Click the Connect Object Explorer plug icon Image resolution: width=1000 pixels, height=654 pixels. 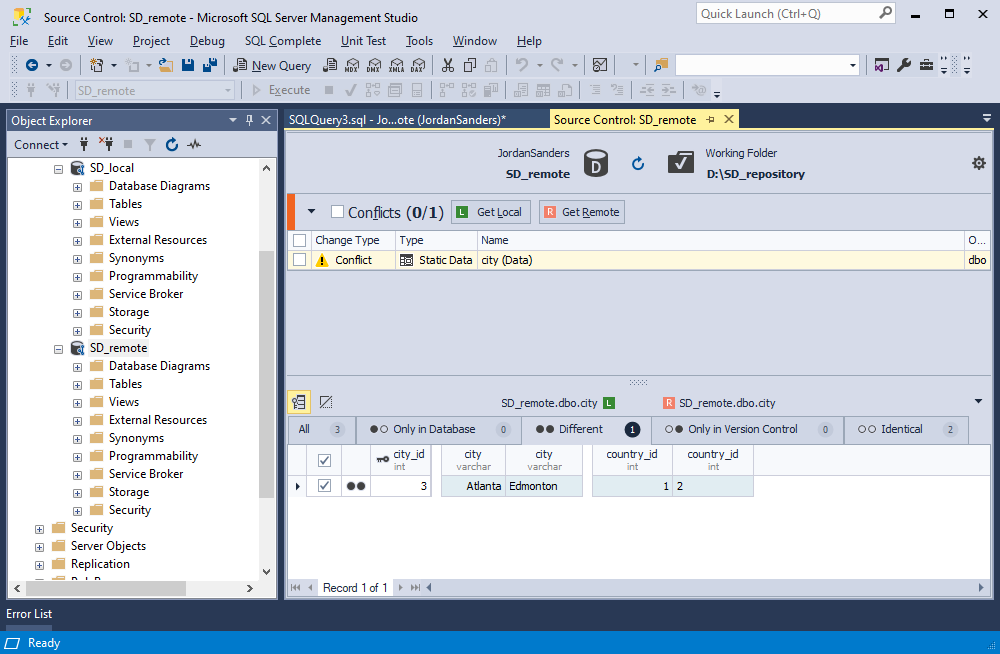pyautogui.click(x=84, y=145)
